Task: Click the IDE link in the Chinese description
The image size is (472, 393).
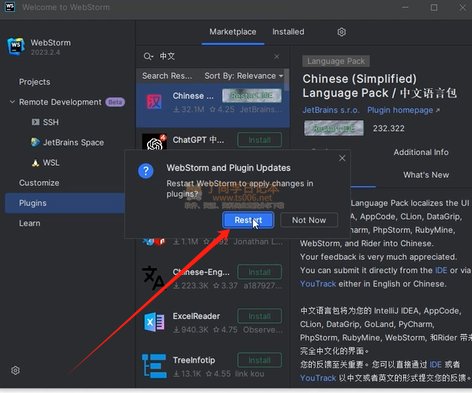Action: click(x=435, y=364)
